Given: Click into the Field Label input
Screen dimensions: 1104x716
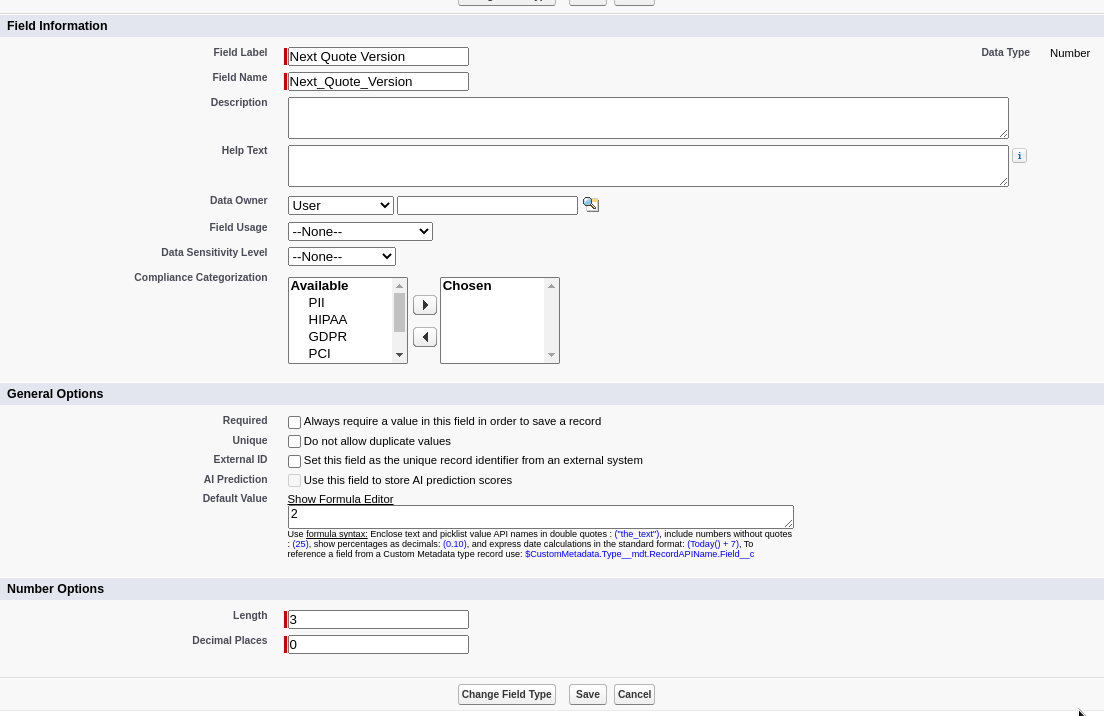Looking at the screenshot, I should [378, 57].
